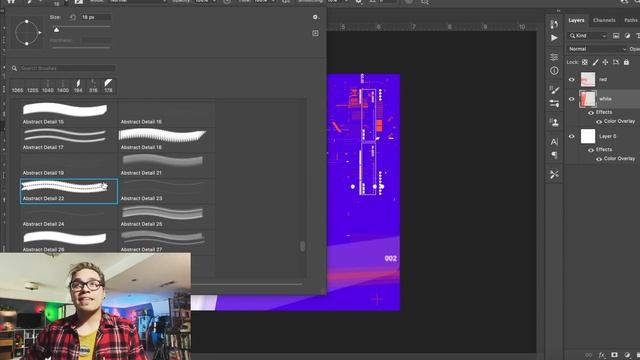The width and height of the screenshot is (640, 360).
Task: Select Abstract Detail 23 brush
Action: (167, 191)
